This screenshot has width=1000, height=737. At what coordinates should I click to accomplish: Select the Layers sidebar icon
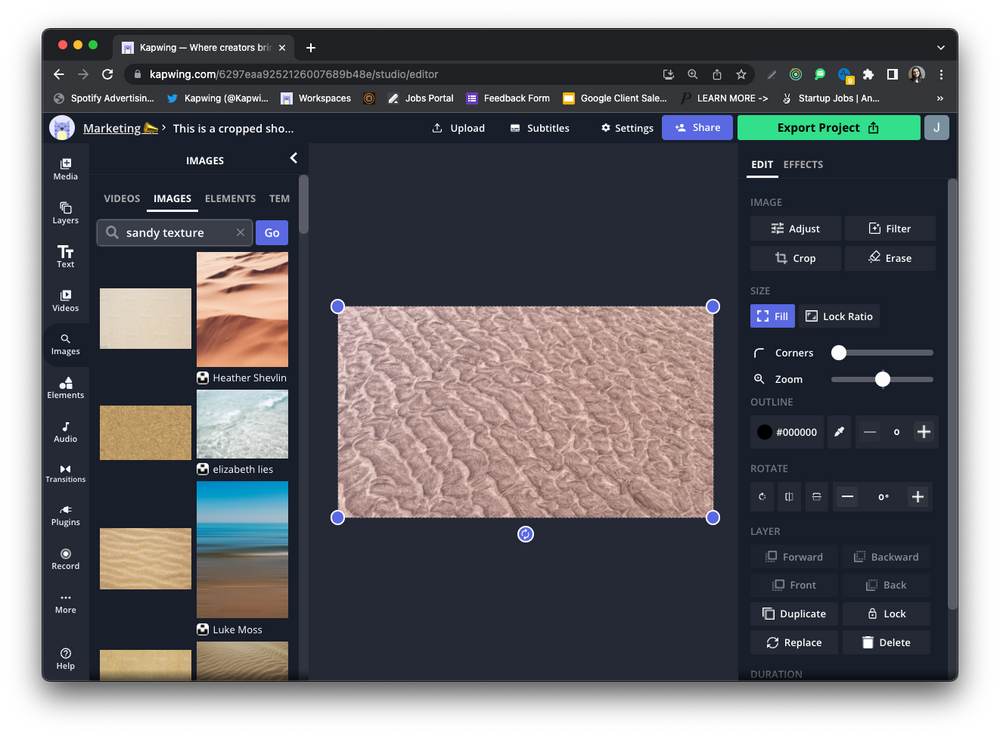pos(65,212)
